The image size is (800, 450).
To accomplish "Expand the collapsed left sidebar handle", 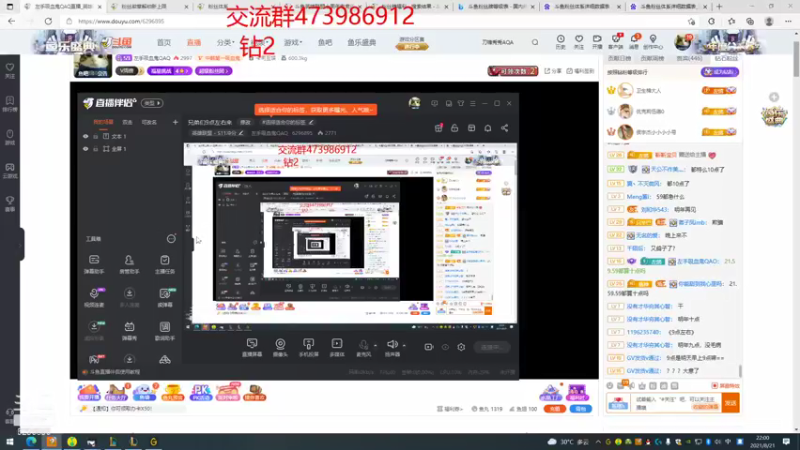I will (20, 244).
